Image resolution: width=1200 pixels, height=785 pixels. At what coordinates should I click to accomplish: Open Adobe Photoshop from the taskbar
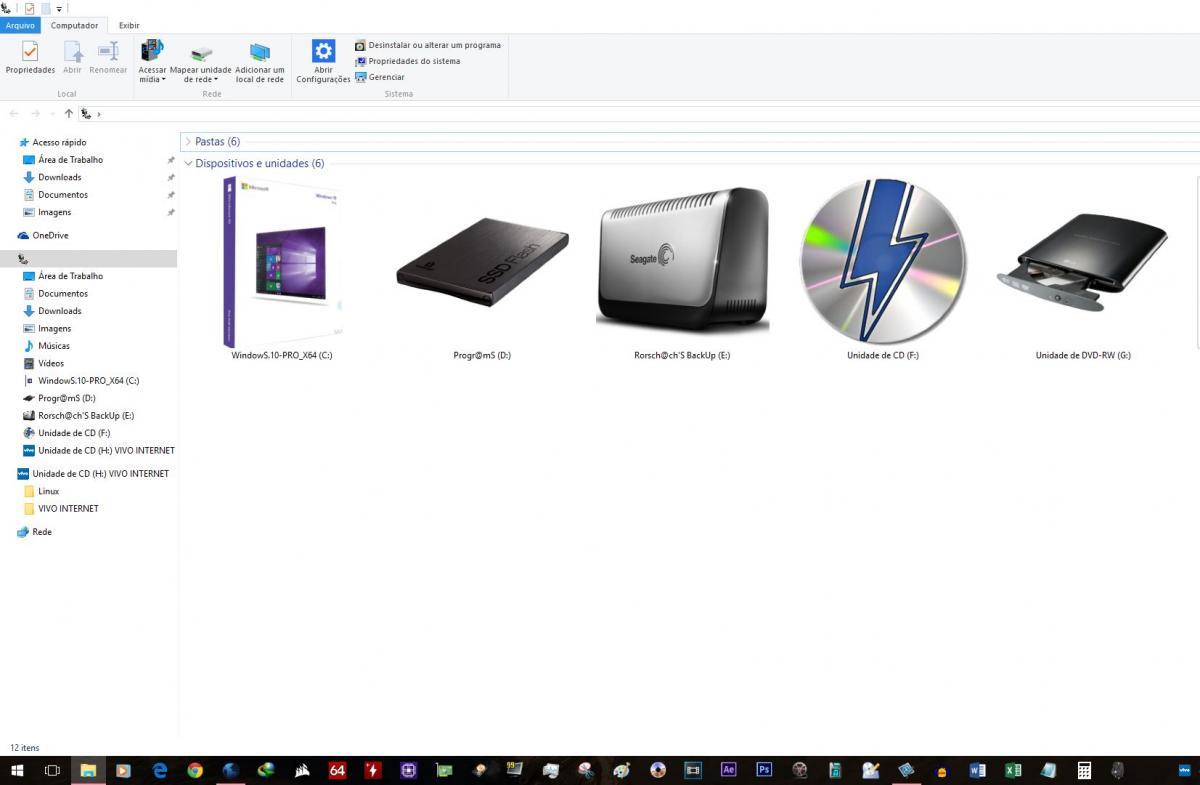[764, 770]
